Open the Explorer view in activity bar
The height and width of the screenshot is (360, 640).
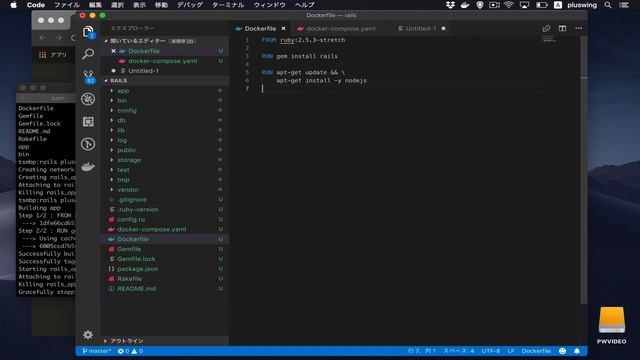point(88,32)
